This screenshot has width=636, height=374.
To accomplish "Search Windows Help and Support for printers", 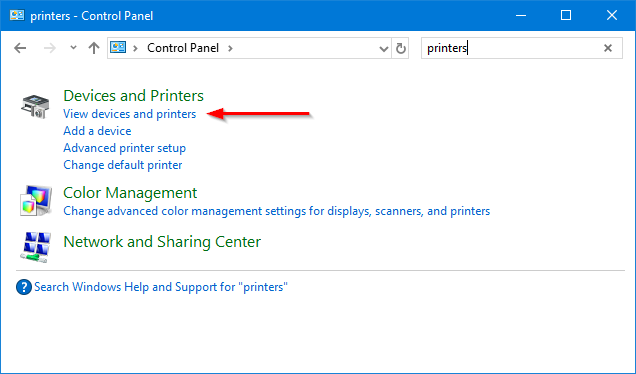I will pyautogui.click(x=161, y=287).
